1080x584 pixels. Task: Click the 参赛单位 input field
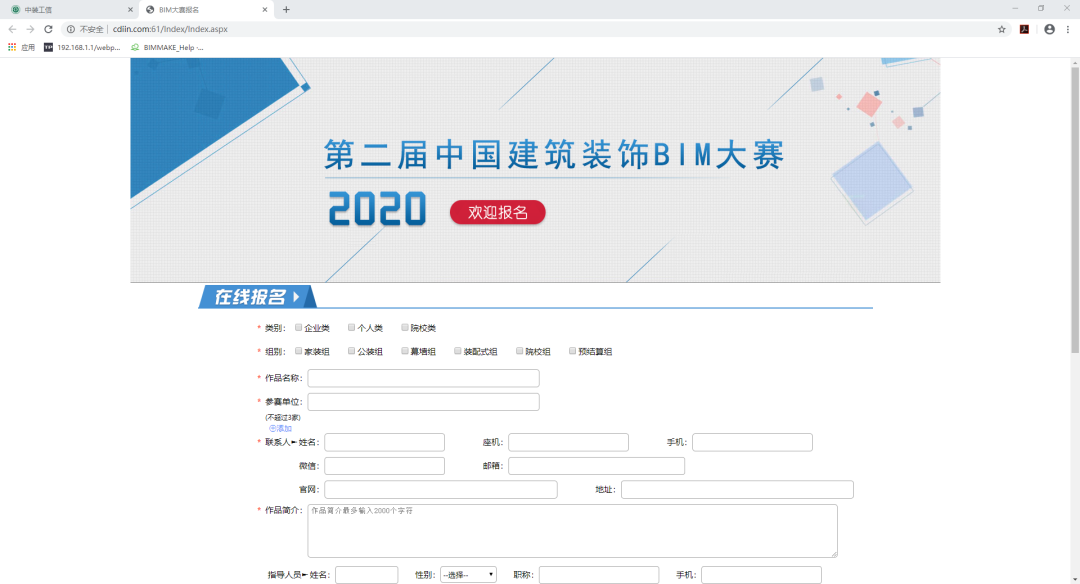point(424,402)
